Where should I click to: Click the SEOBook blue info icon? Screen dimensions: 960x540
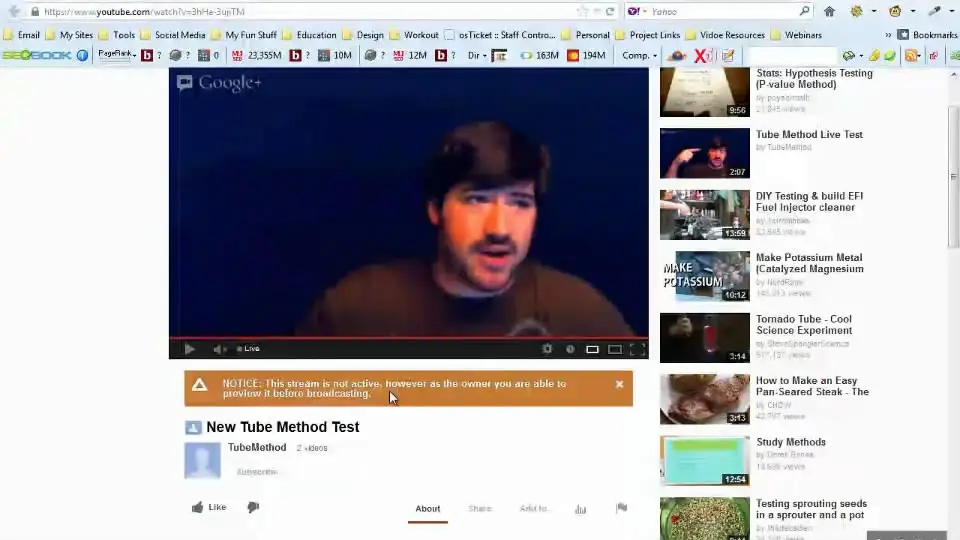[82, 55]
